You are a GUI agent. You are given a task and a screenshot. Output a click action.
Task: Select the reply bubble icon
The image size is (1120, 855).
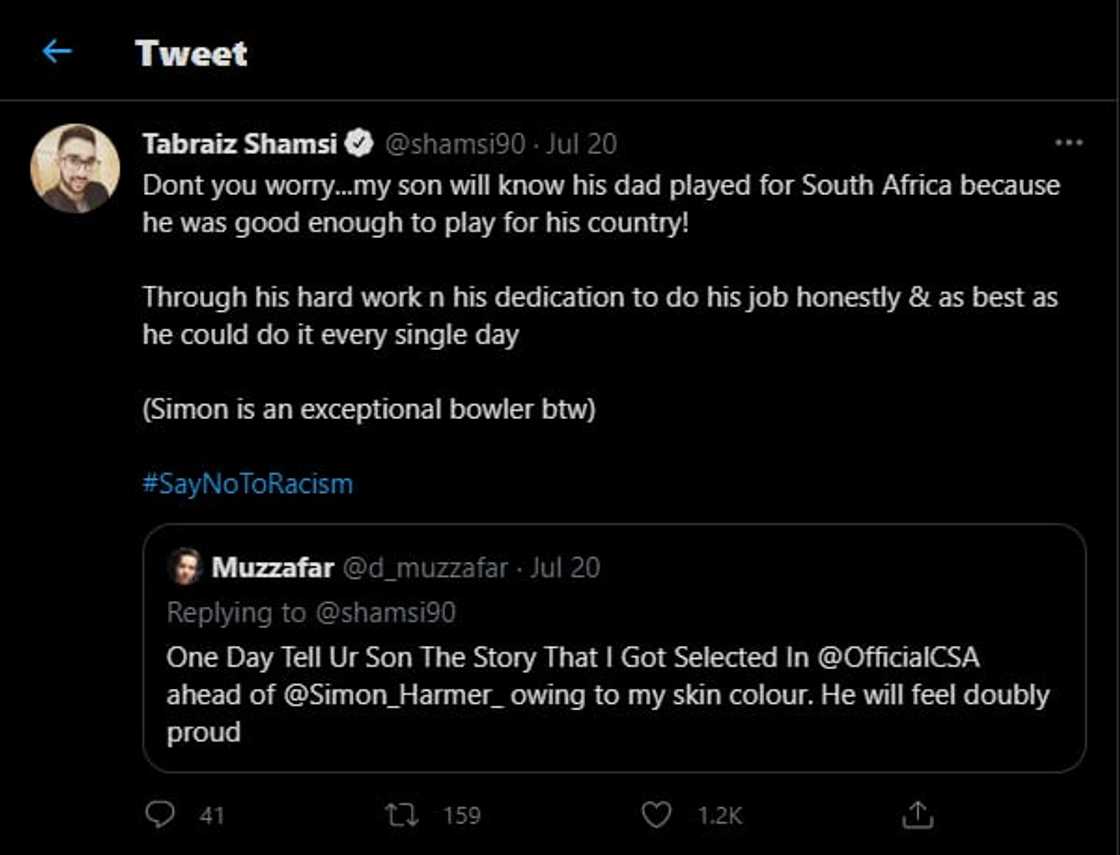point(161,815)
